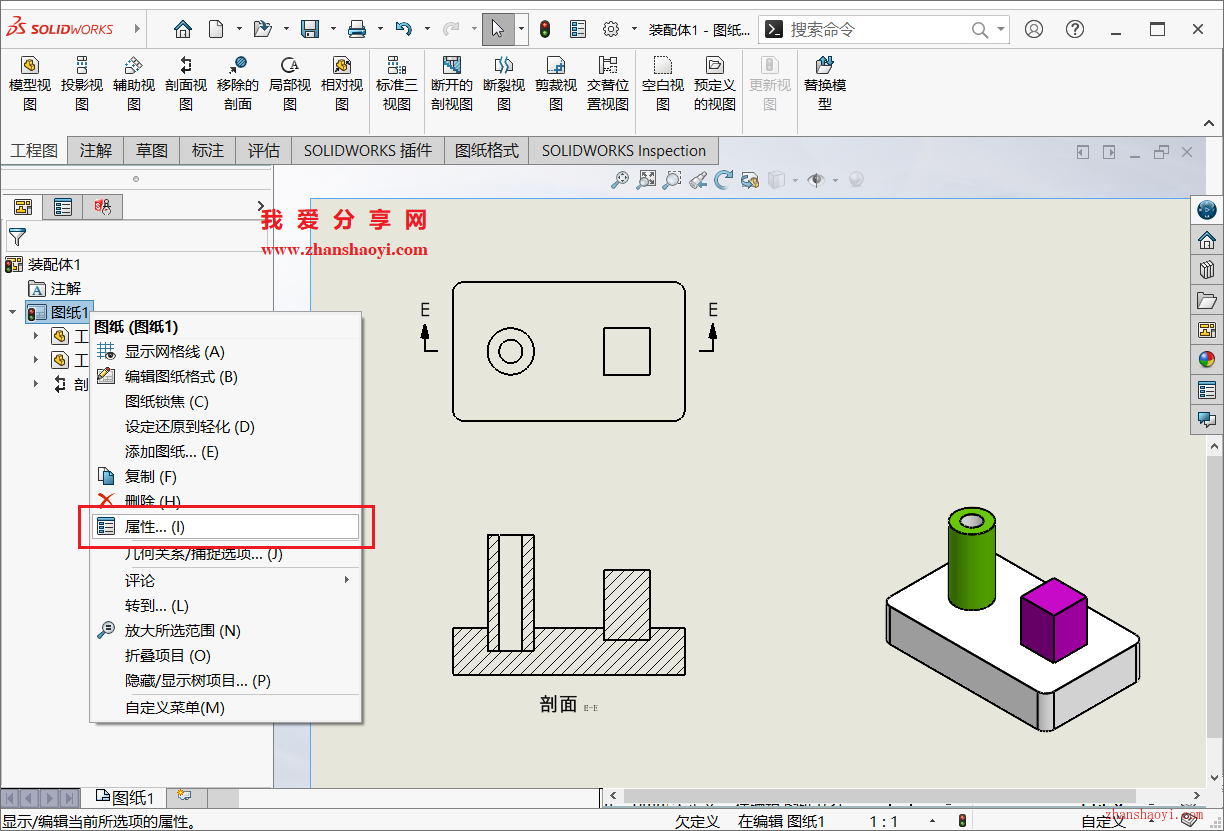The width and height of the screenshot is (1224, 831).
Task: Click the Predefined View (预定义的视图) tool
Action: (715, 83)
